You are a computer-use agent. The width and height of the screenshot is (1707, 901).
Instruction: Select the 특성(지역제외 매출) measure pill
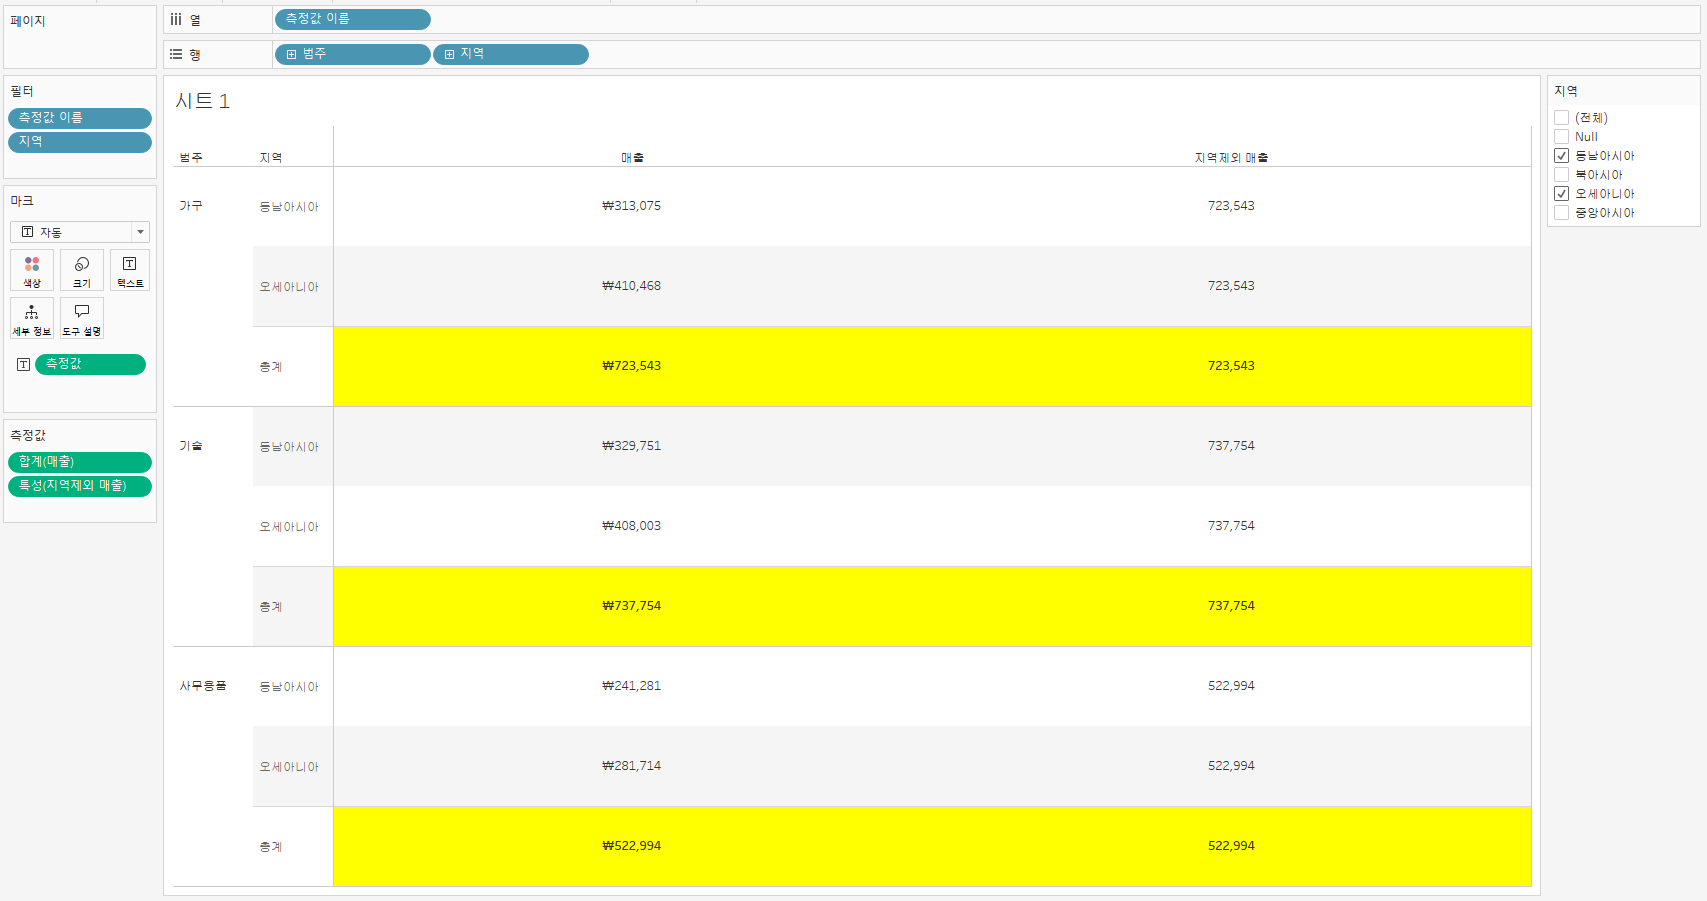pyautogui.click(x=80, y=486)
